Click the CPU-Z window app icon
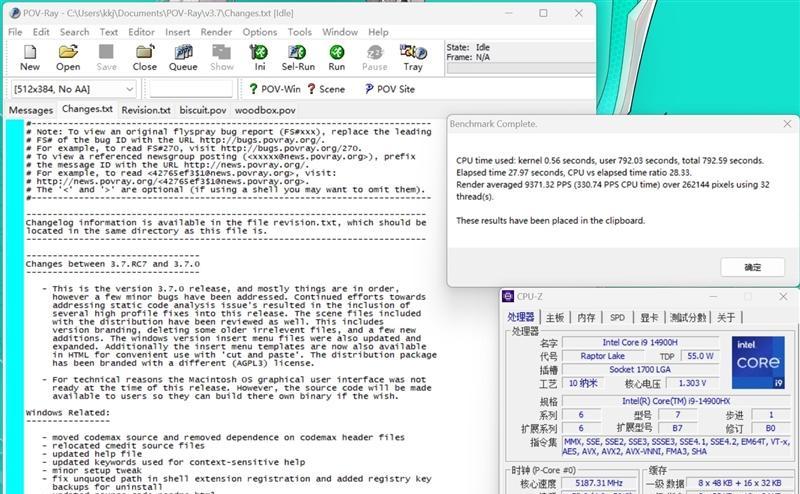Image resolution: width=800 pixels, height=494 pixels. click(x=508, y=297)
